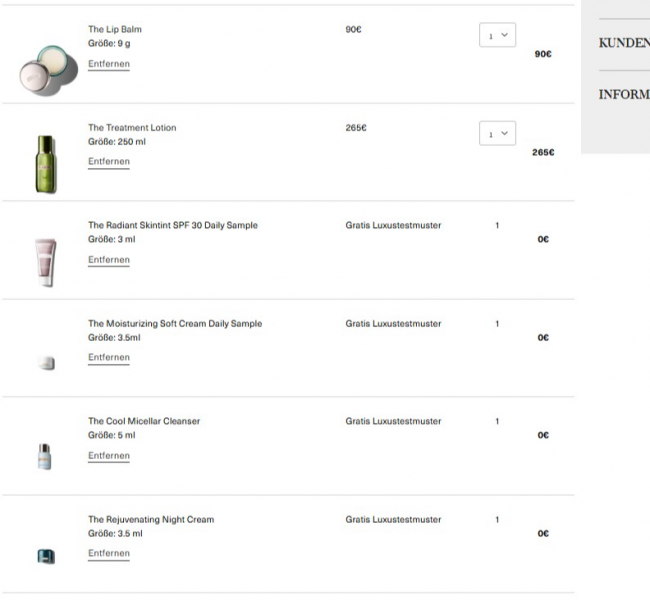Remove The Moisturizing Soft Cream sample
650x600 pixels.
pyautogui.click(x=108, y=358)
